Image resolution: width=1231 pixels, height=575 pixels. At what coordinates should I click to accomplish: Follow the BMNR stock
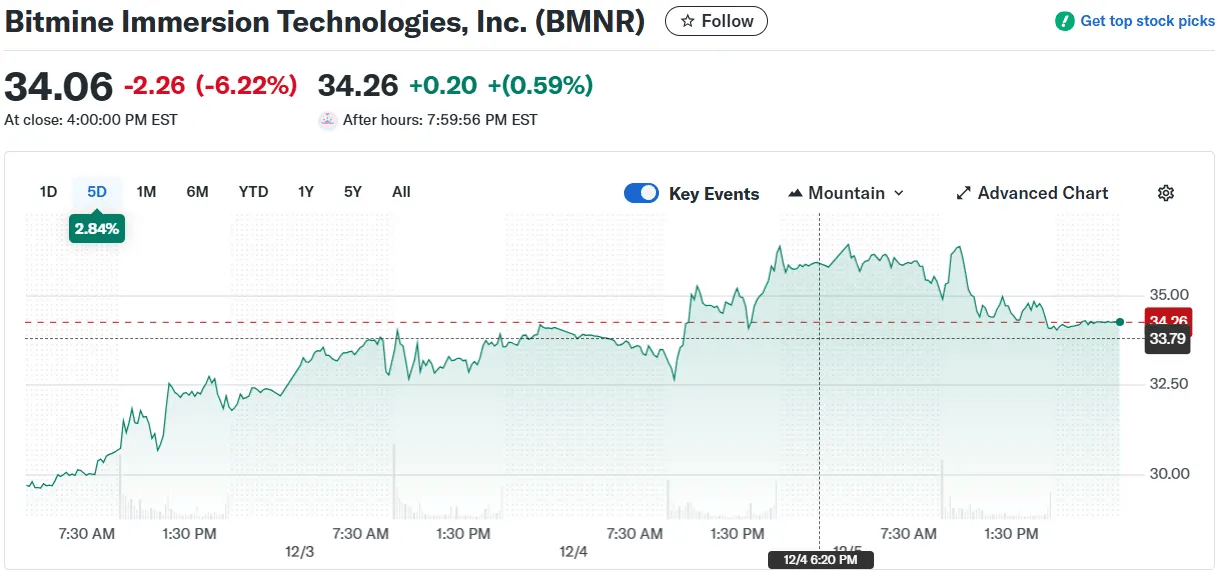pyautogui.click(x=716, y=21)
